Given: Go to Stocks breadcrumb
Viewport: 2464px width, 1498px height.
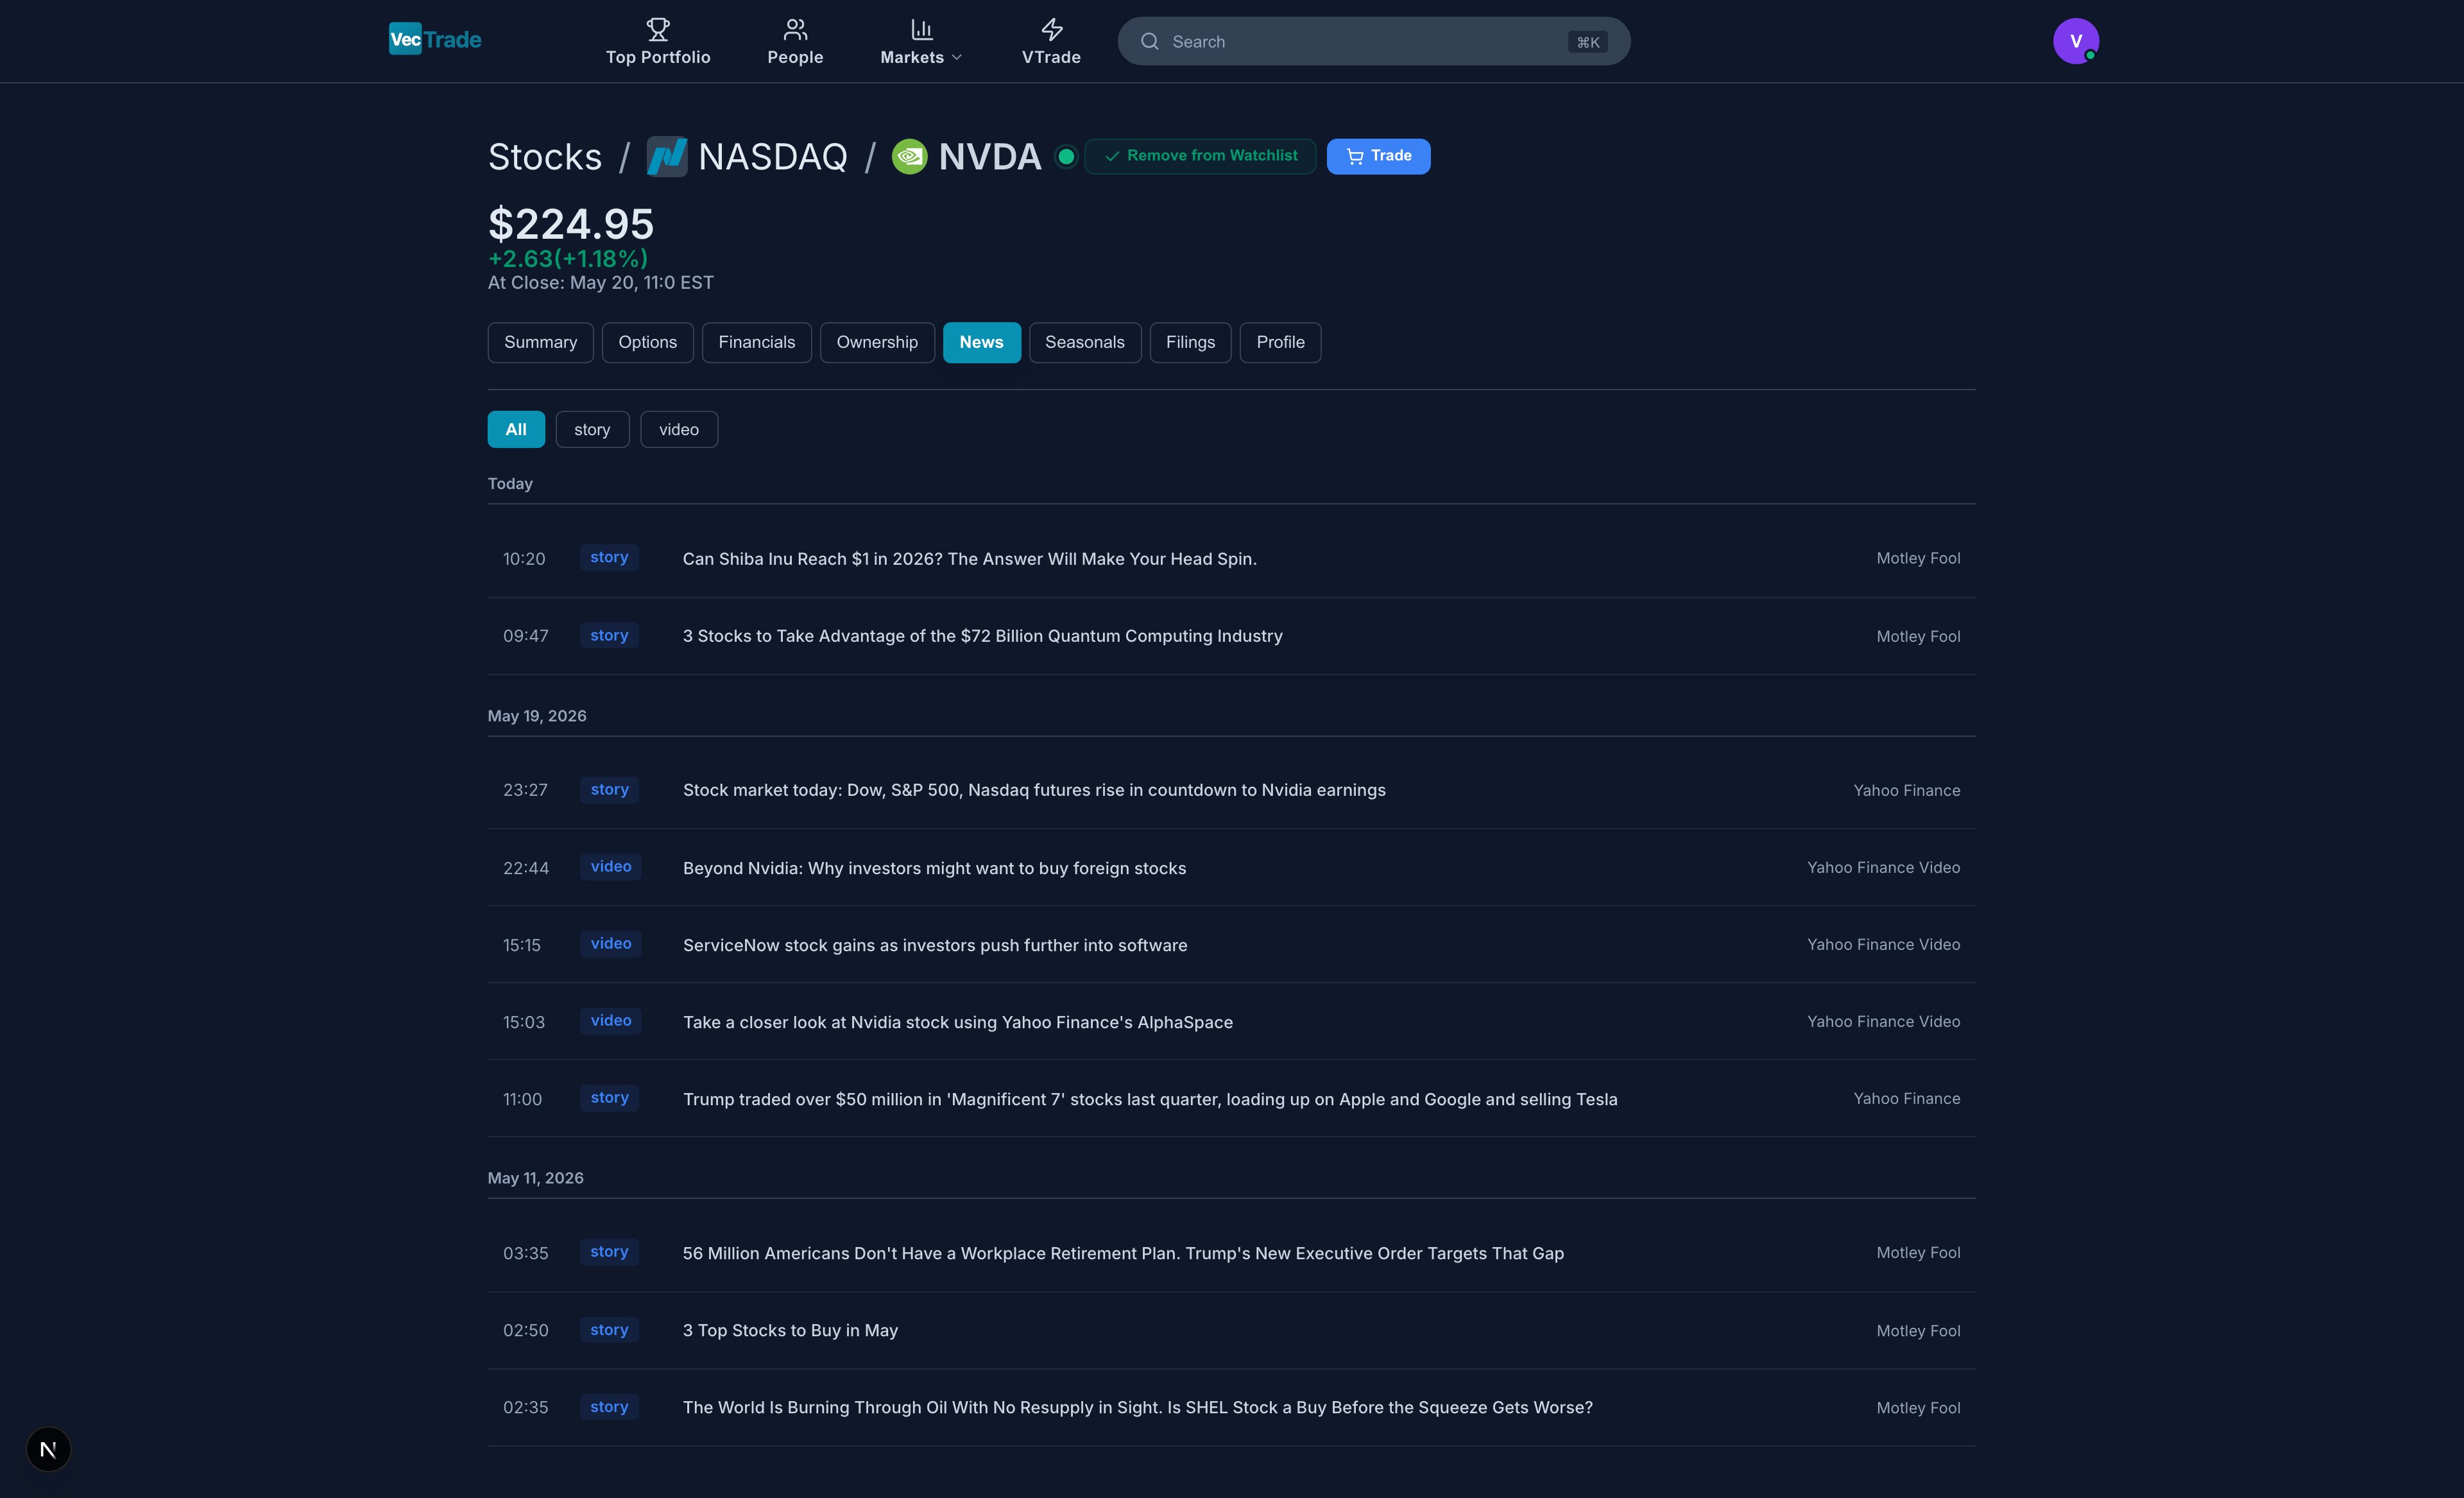Looking at the screenshot, I should coord(545,157).
